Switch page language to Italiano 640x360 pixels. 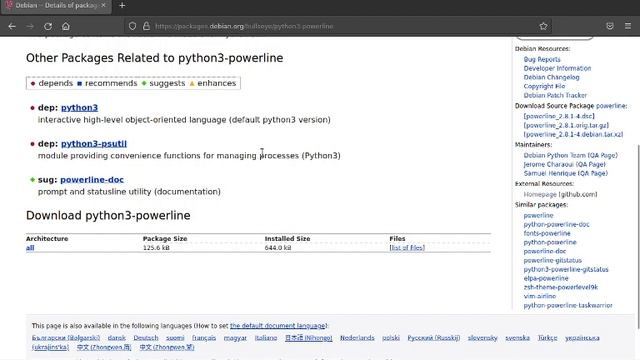point(266,338)
